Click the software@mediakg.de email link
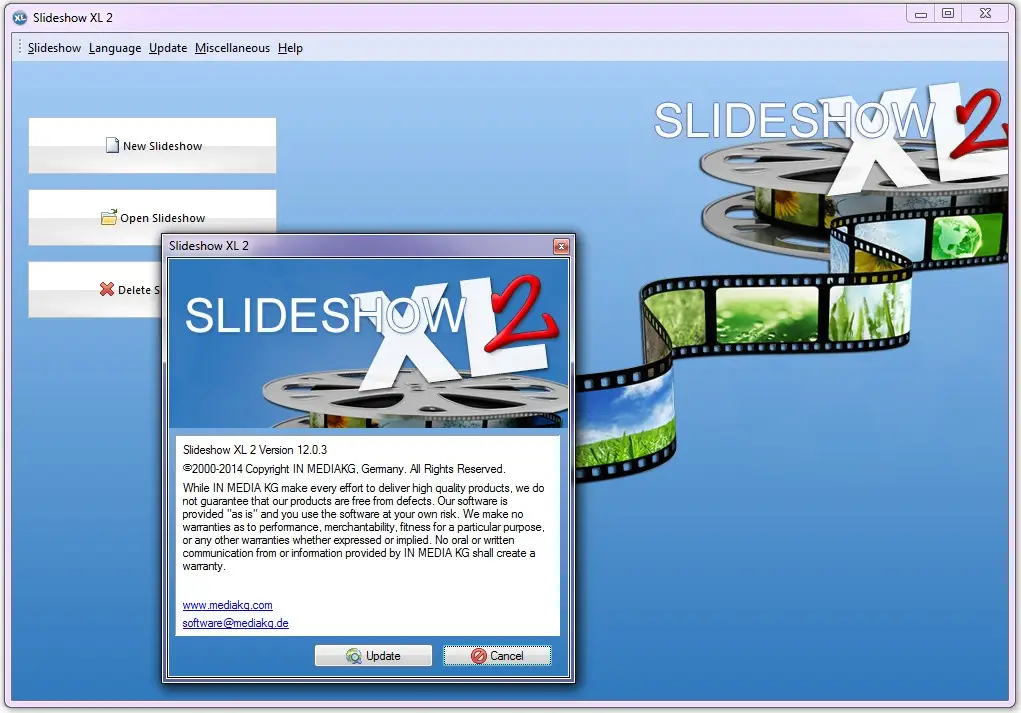Screen dimensions: 1021x713 click(235, 623)
